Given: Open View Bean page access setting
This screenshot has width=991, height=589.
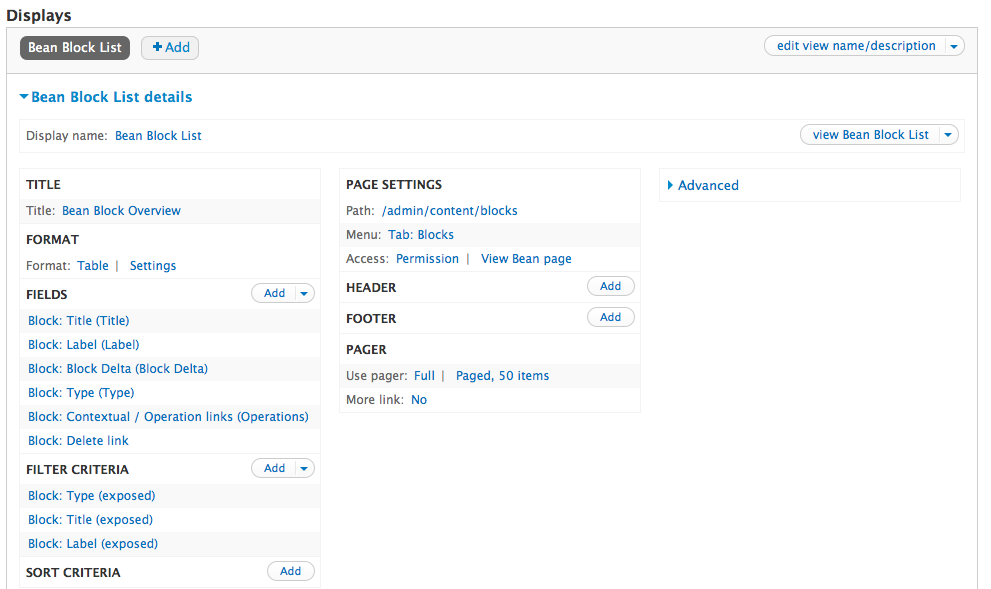Looking at the screenshot, I should click(526, 258).
